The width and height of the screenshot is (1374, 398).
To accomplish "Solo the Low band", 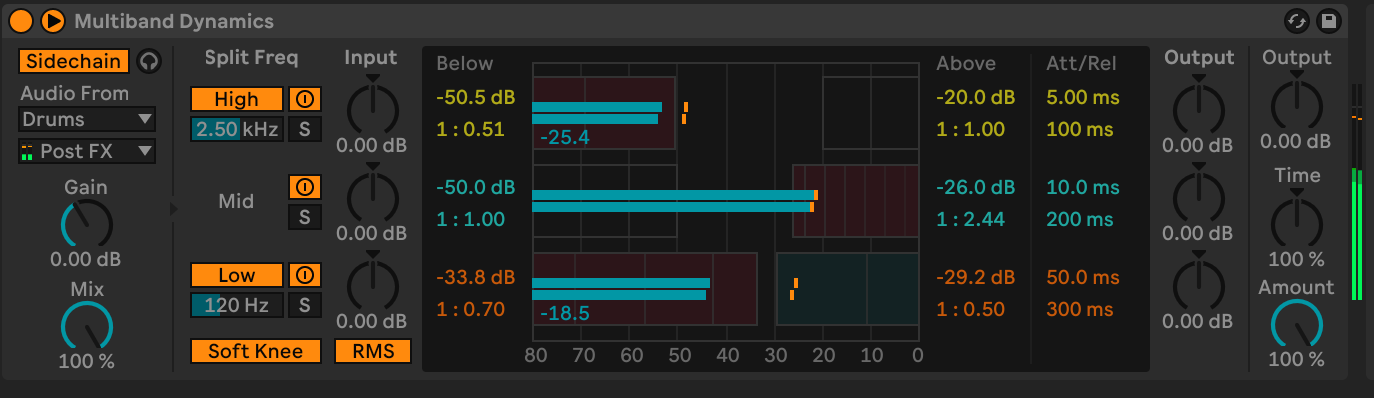I will [x=305, y=305].
